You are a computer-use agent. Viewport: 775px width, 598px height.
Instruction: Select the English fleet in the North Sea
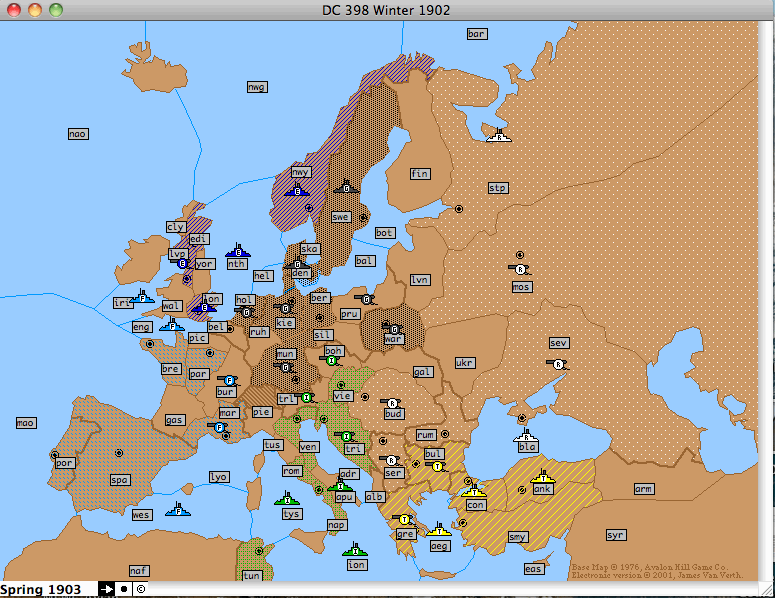238,251
